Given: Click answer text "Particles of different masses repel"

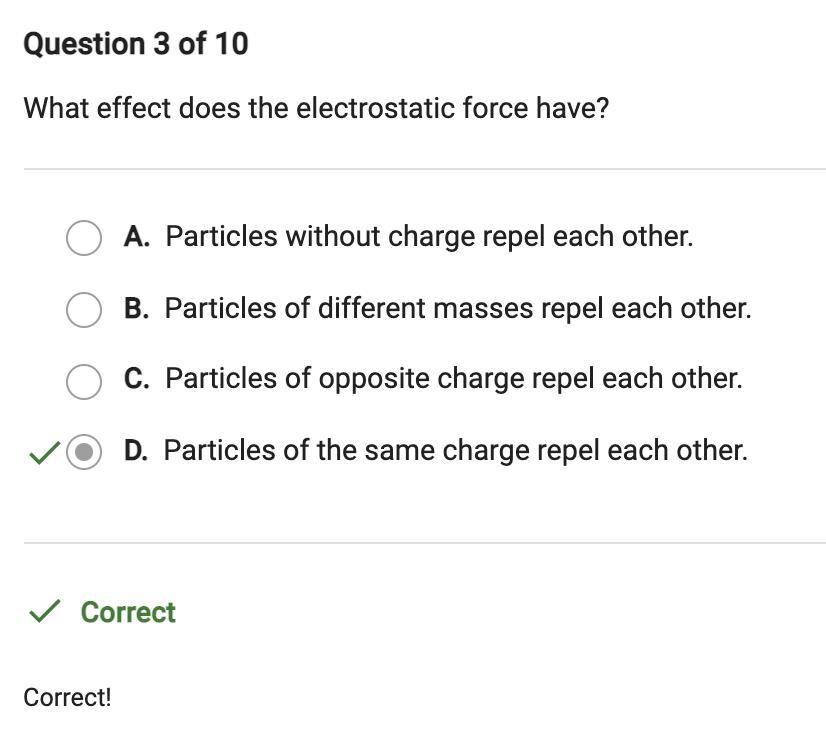Looking at the screenshot, I should coord(457,308).
